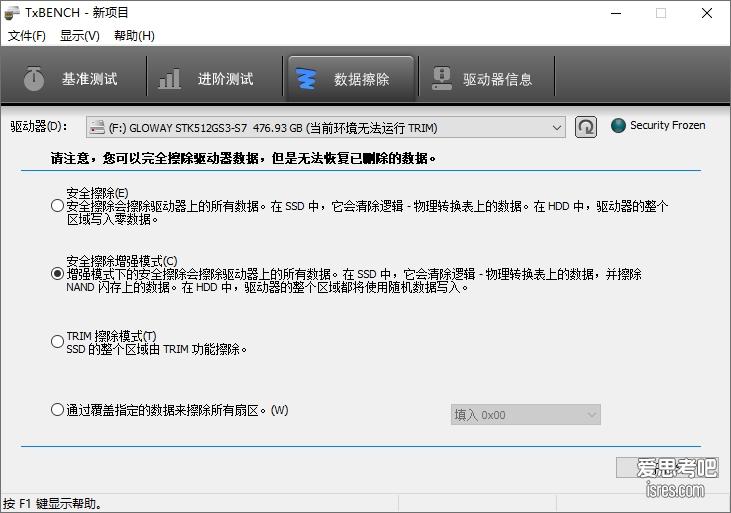Image resolution: width=731 pixels, height=513 pixels.
Task: Click the refresh drive list icon button
Action: click(x=586, y=127)
